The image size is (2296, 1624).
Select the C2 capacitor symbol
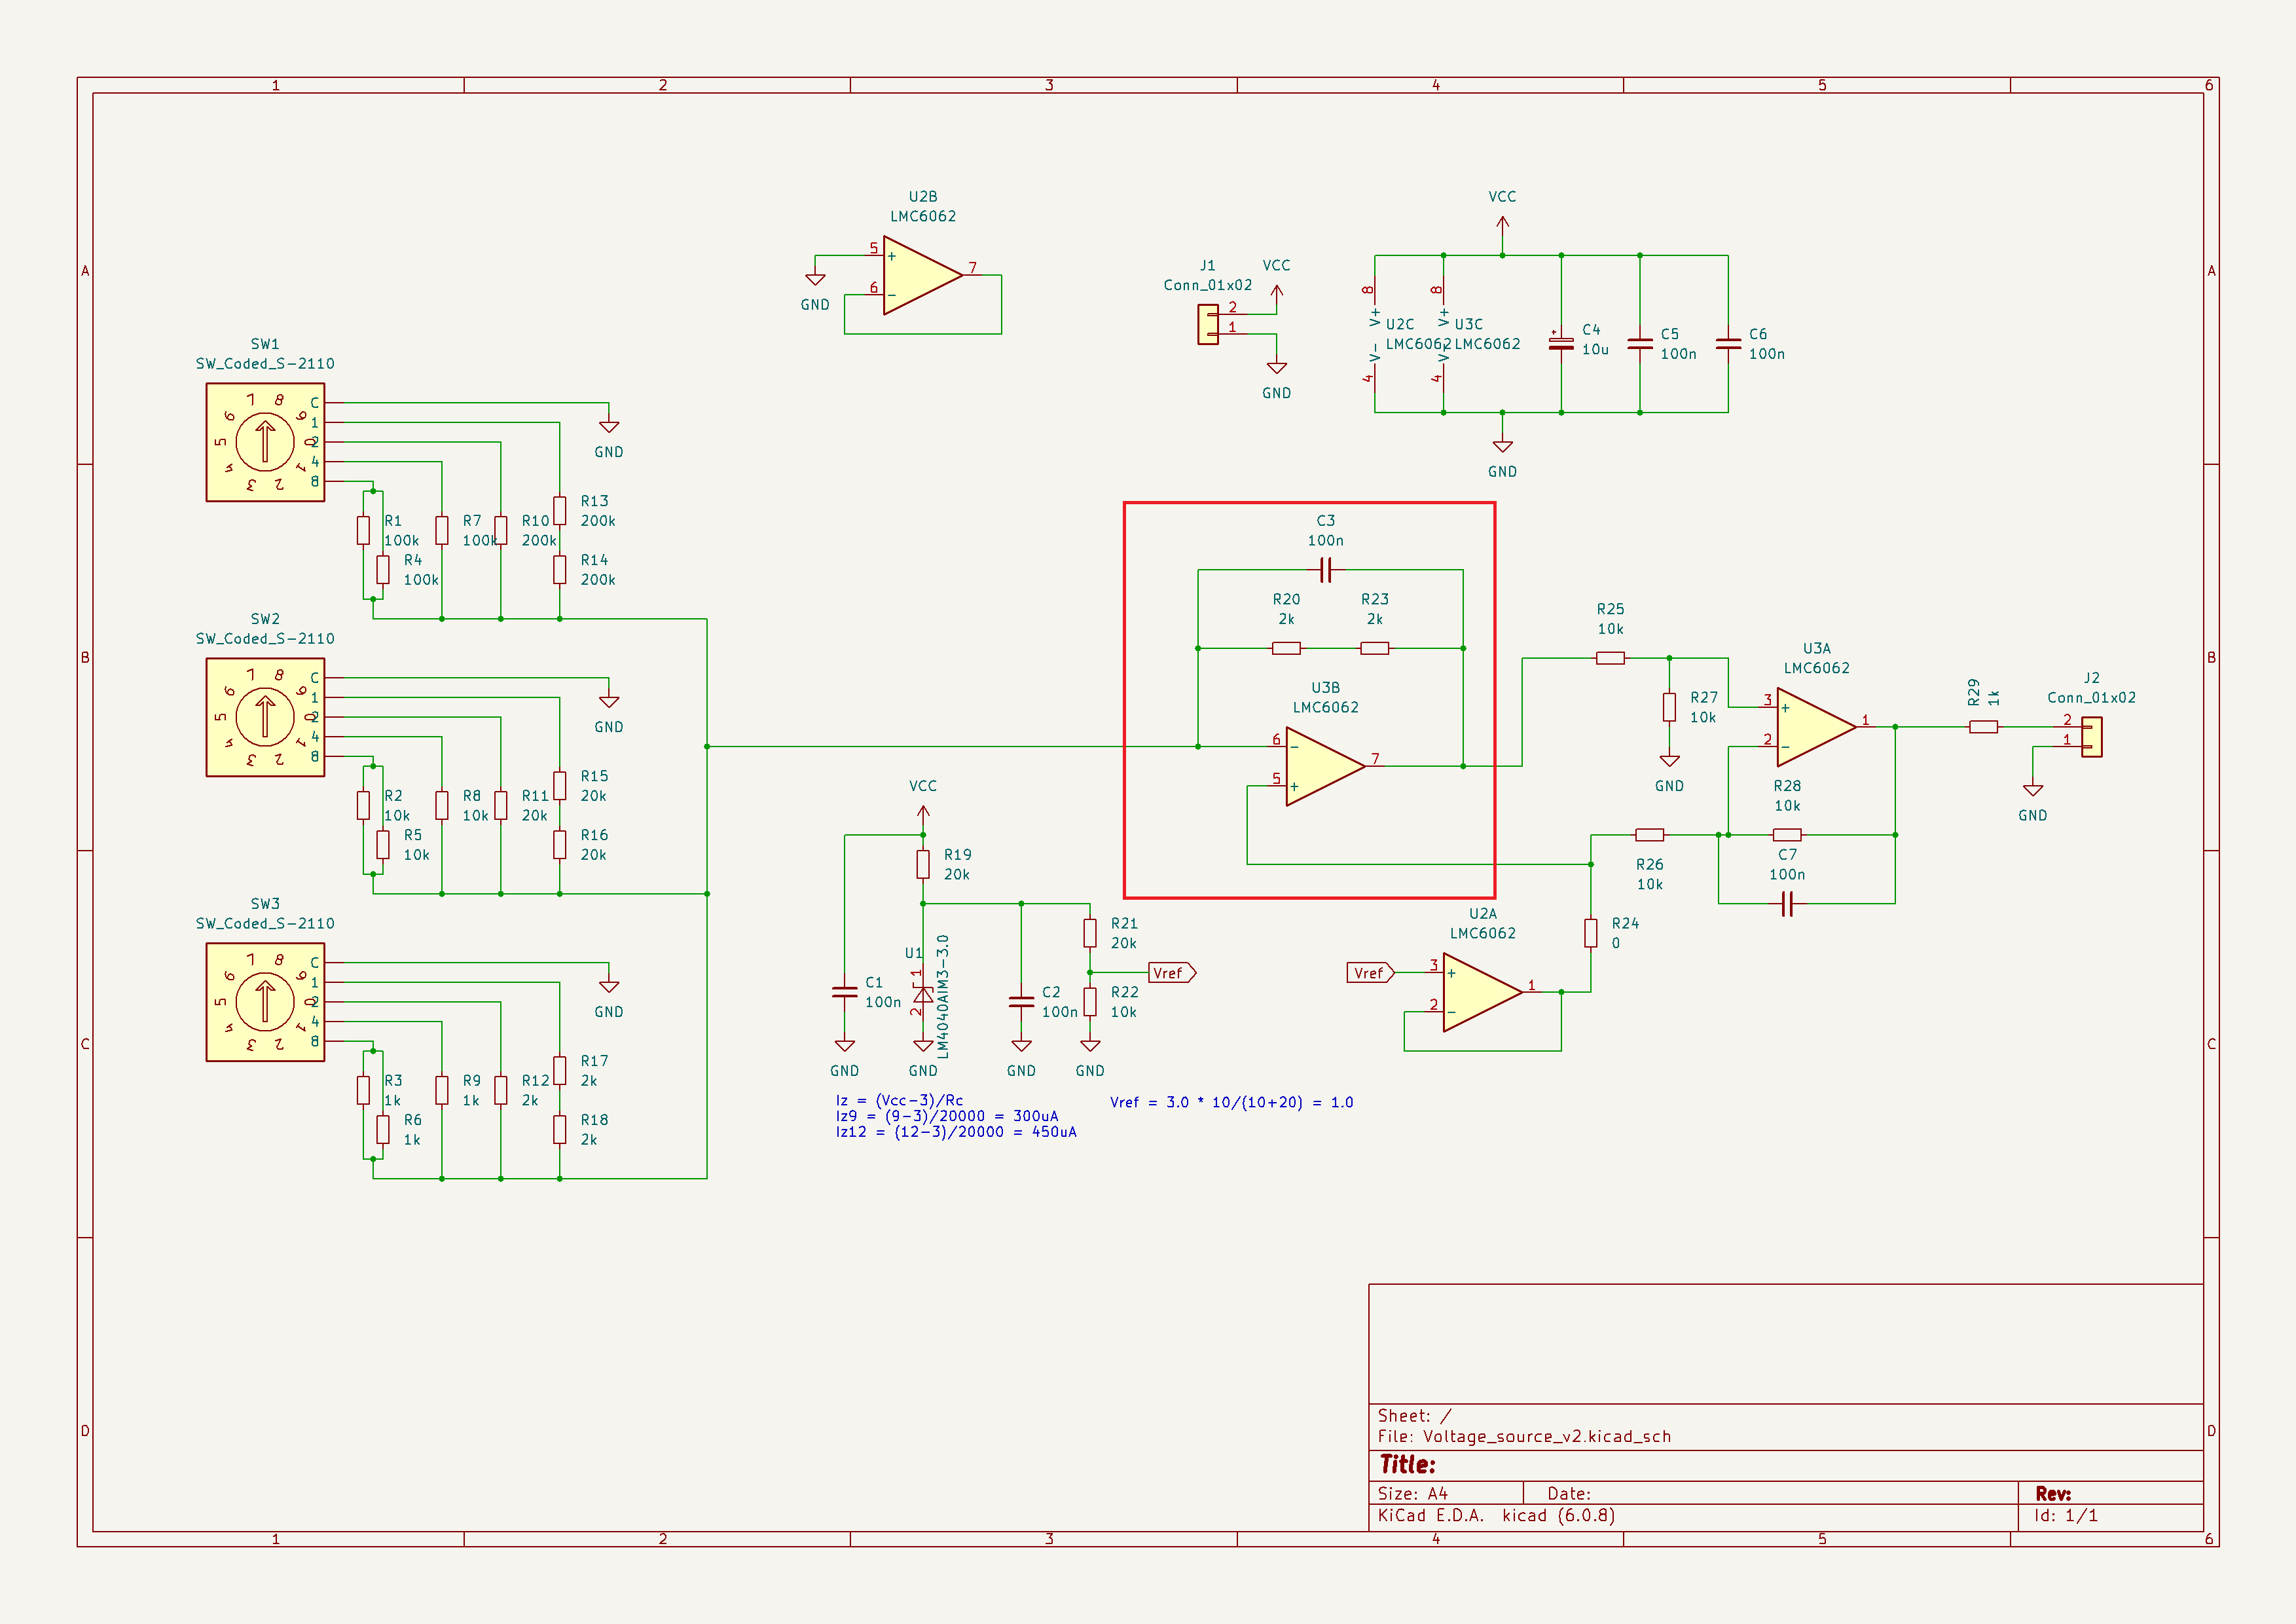pos(1021,1002)
